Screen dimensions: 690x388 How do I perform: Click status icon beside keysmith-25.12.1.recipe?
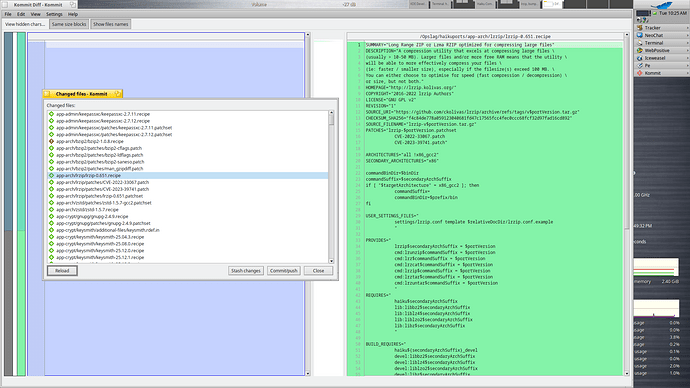[x=51, y=257]
